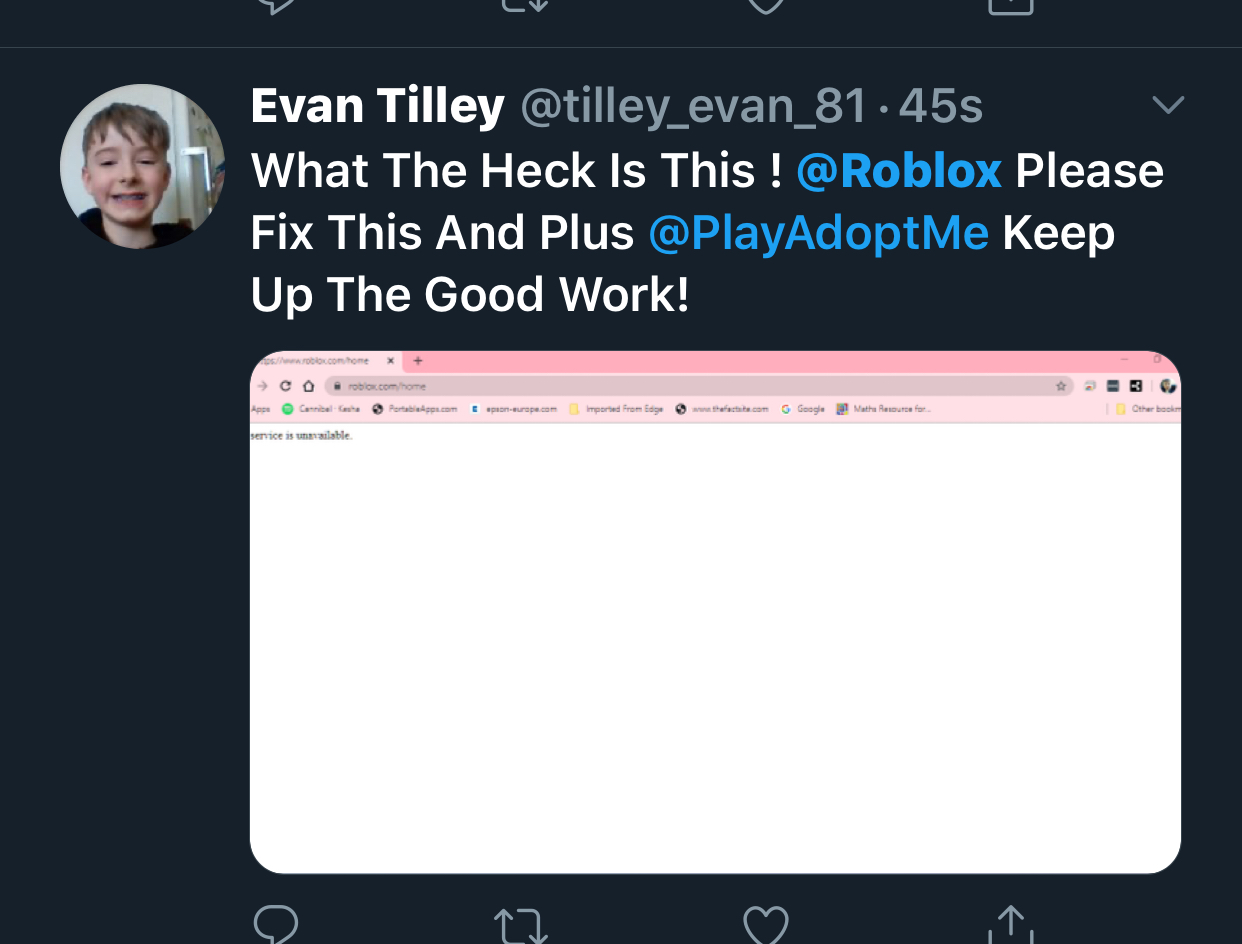Like Evan Tilley's tweet
This screenshot has height=944, width=1242.
766,924
